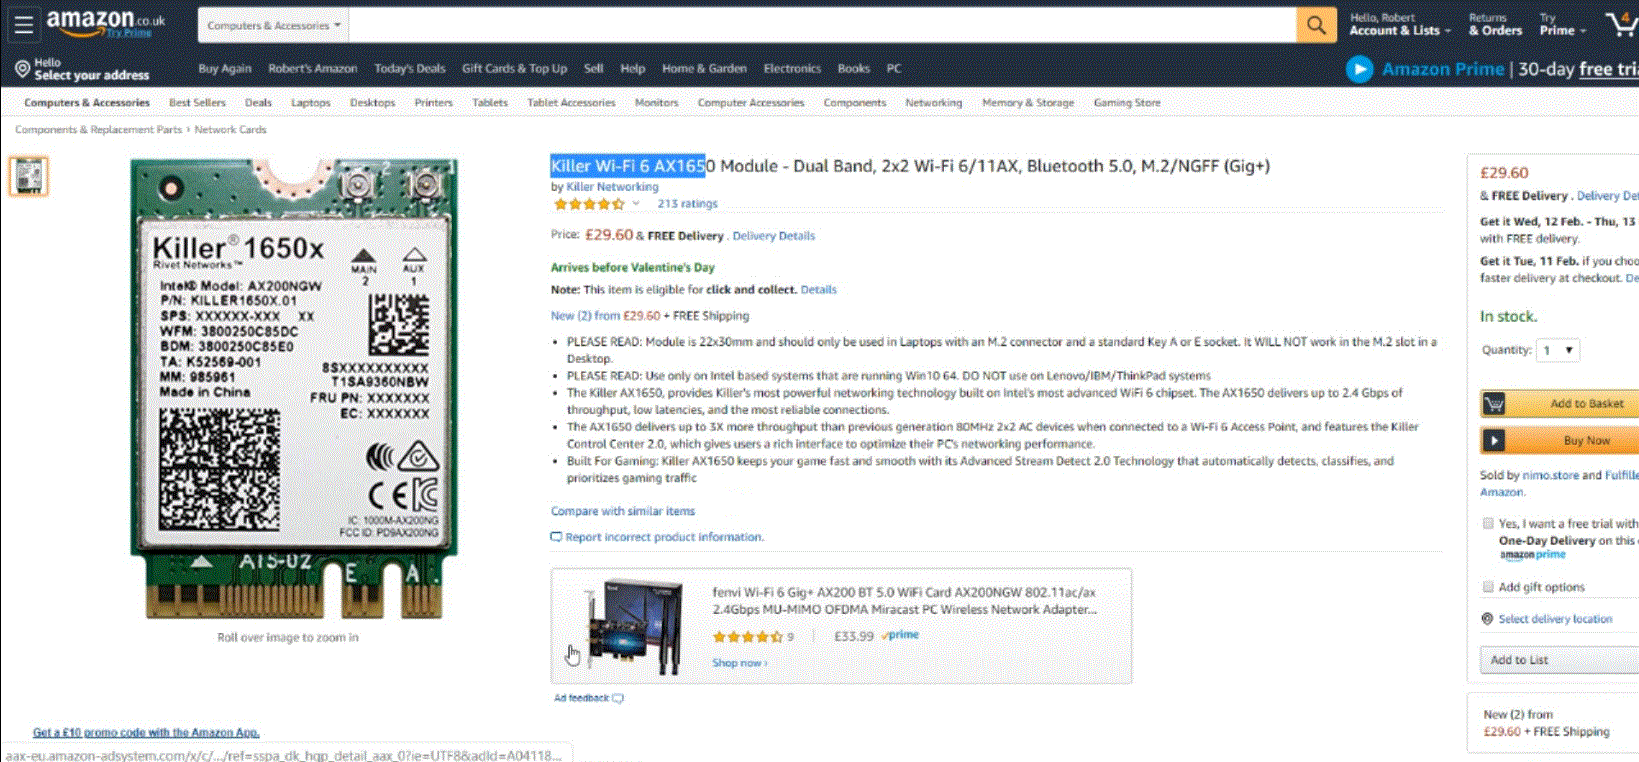1639x762 pixels.
Task: Click Compare with similar items
Action: [x=622, y=511]
